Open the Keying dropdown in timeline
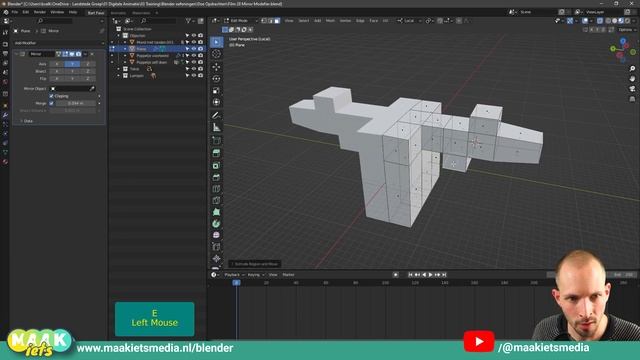 [256, 275]
